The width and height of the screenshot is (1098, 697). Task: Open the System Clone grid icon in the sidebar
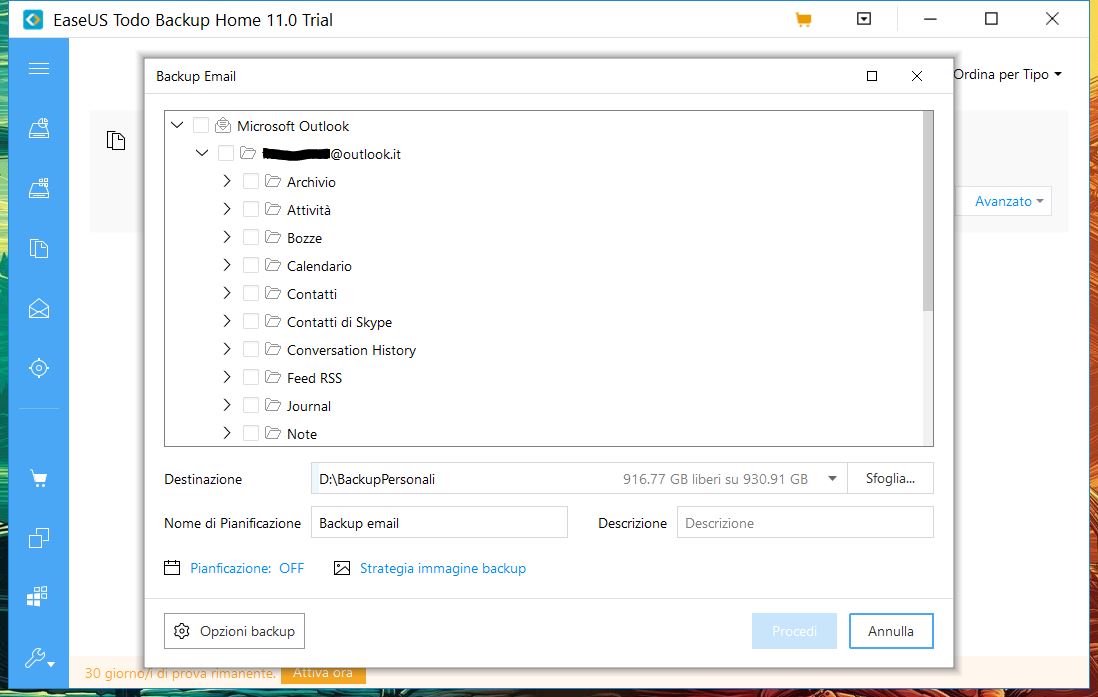coord(37,596)
